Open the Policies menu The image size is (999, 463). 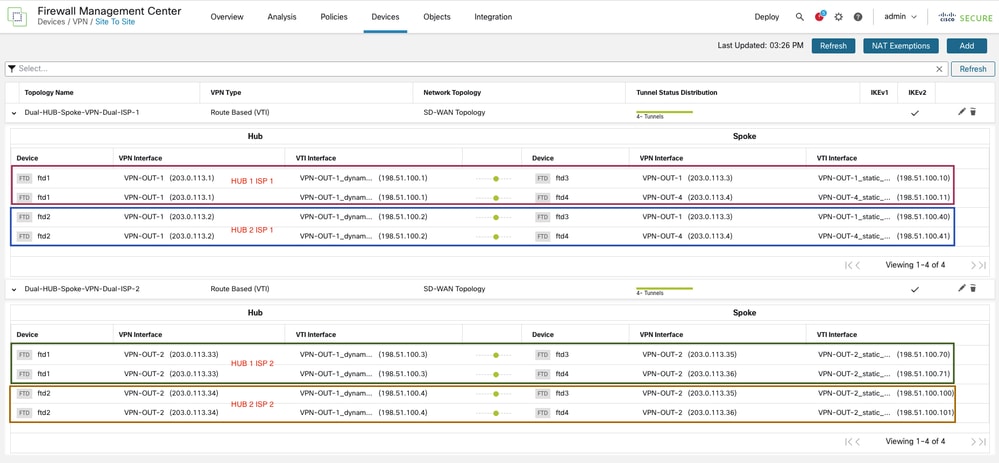coord(333,17)
